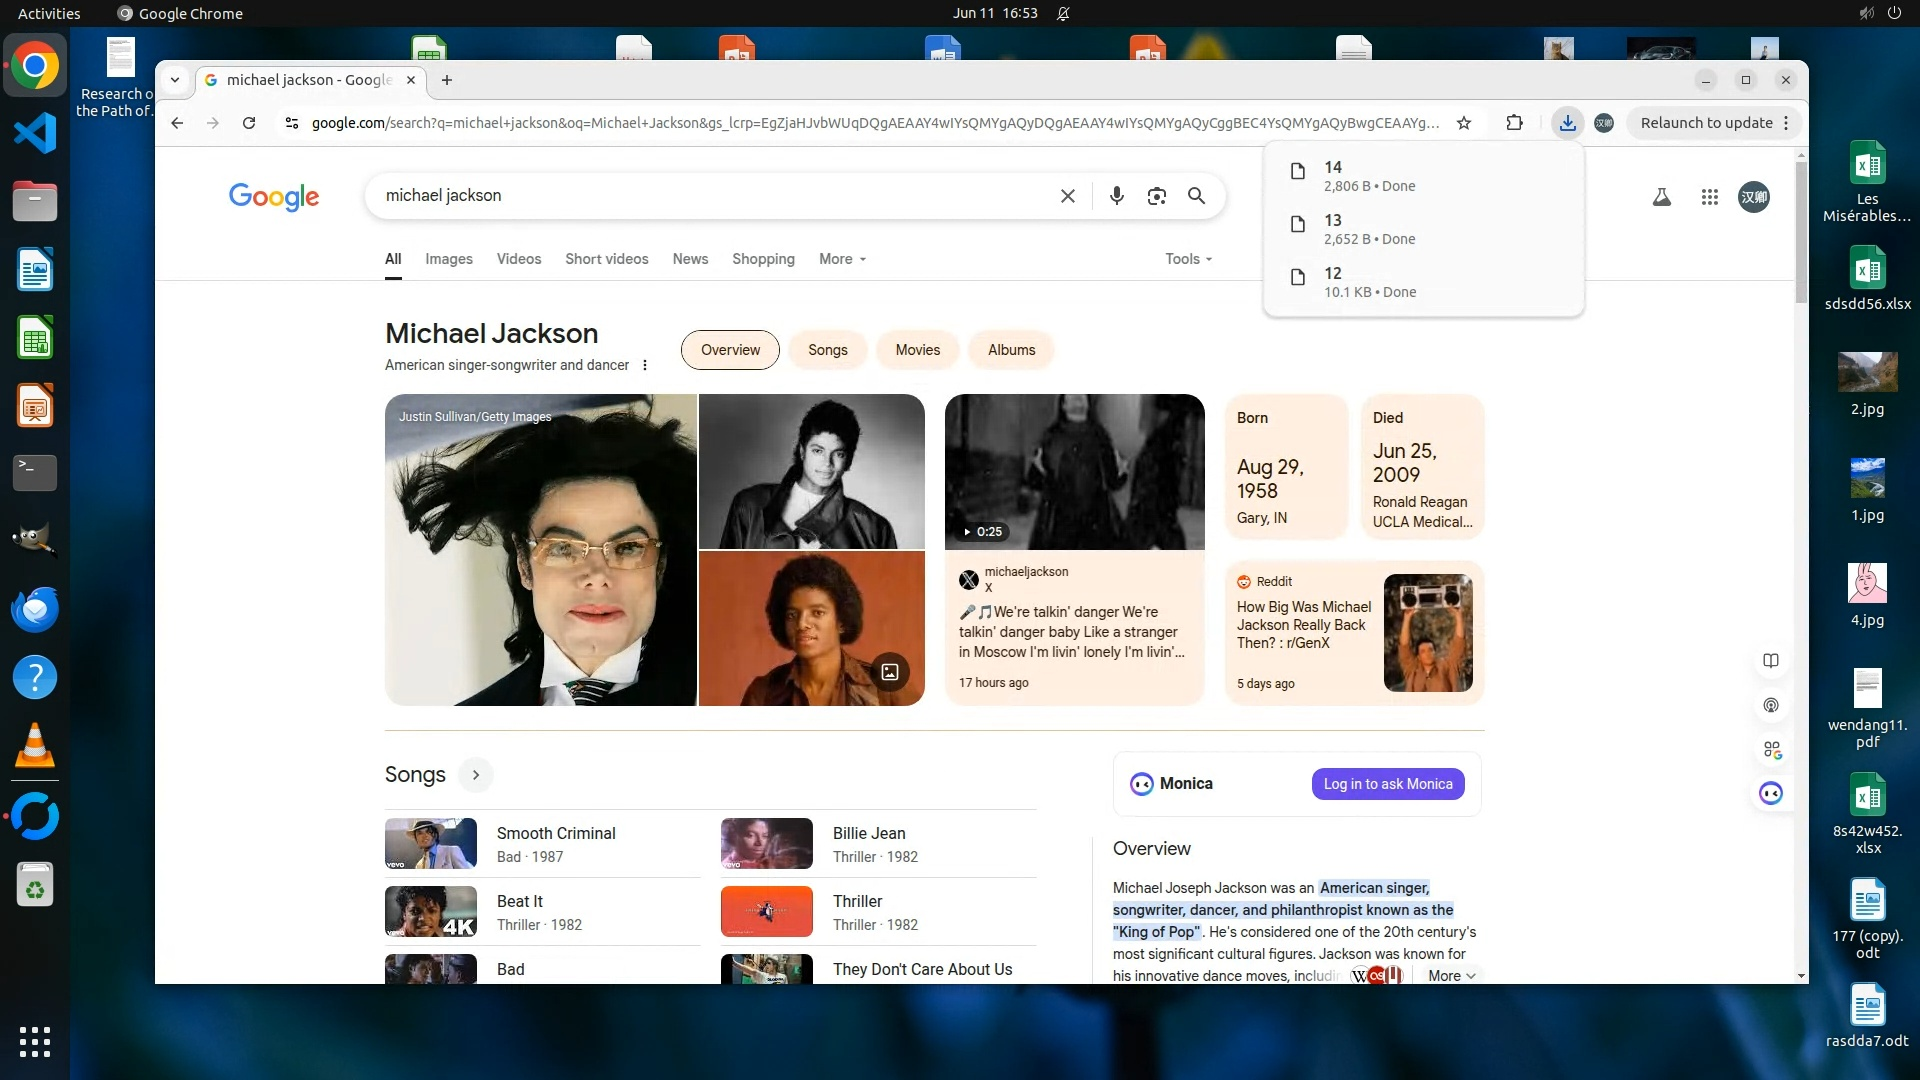This screenshot has height=1080, width=1920.
Task: Expand the More search categories dropdown
Action: point(842,259)
